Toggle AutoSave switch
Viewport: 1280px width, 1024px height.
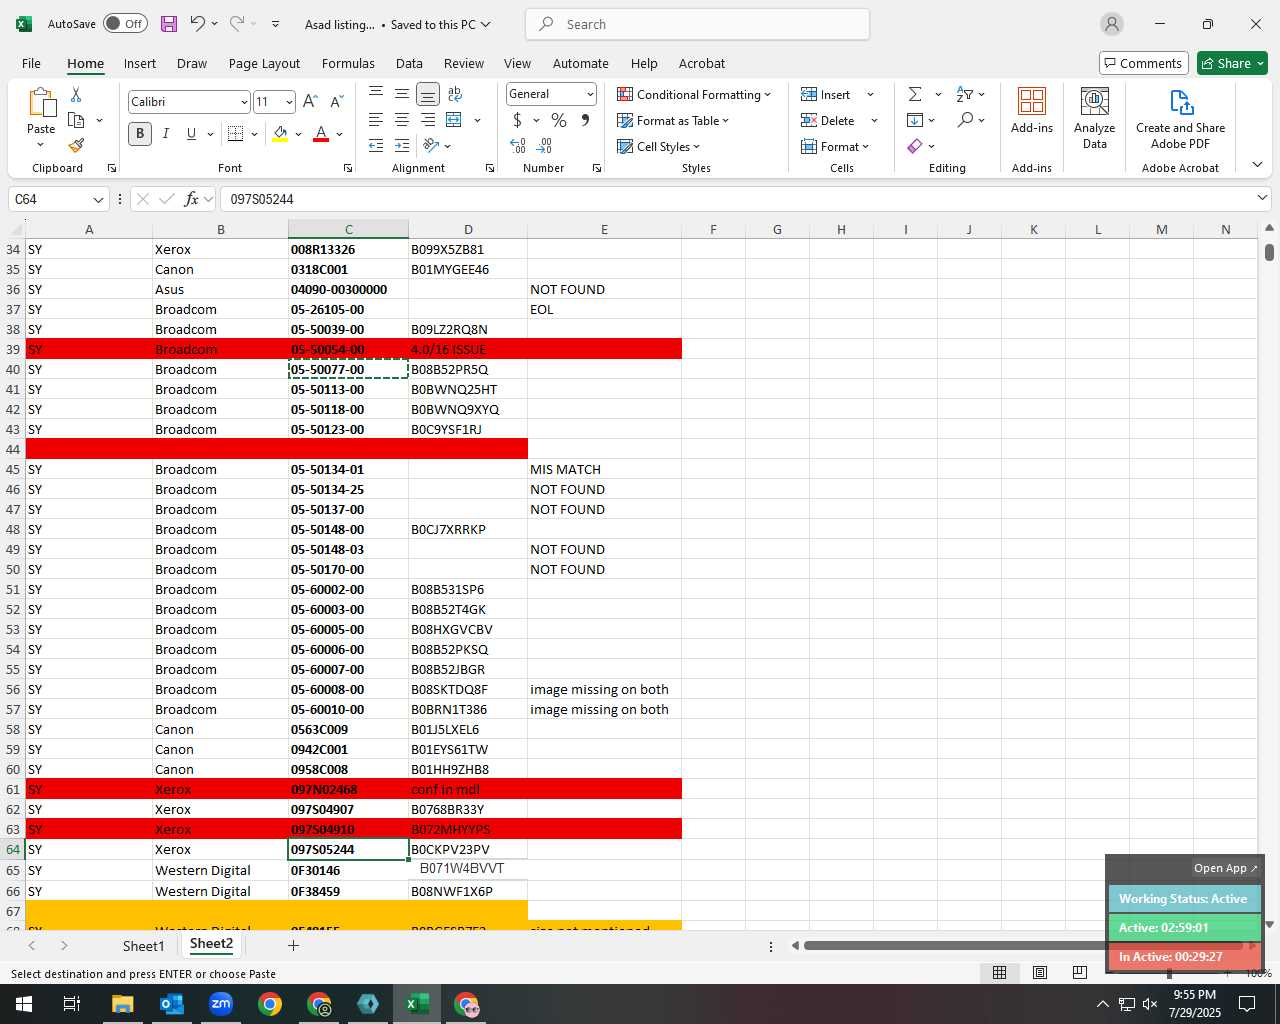point(125,24)
